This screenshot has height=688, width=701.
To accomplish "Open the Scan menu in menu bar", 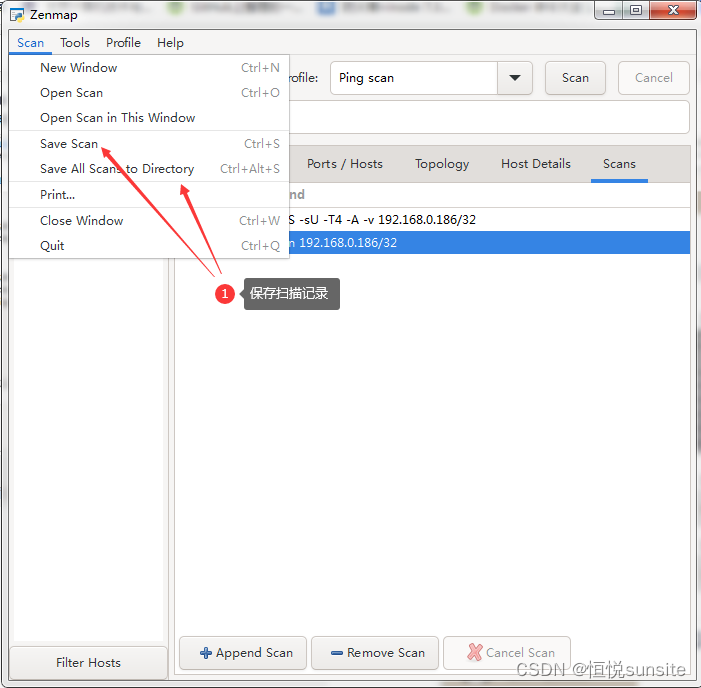I will pyautogui.click(x=30, y=43).
